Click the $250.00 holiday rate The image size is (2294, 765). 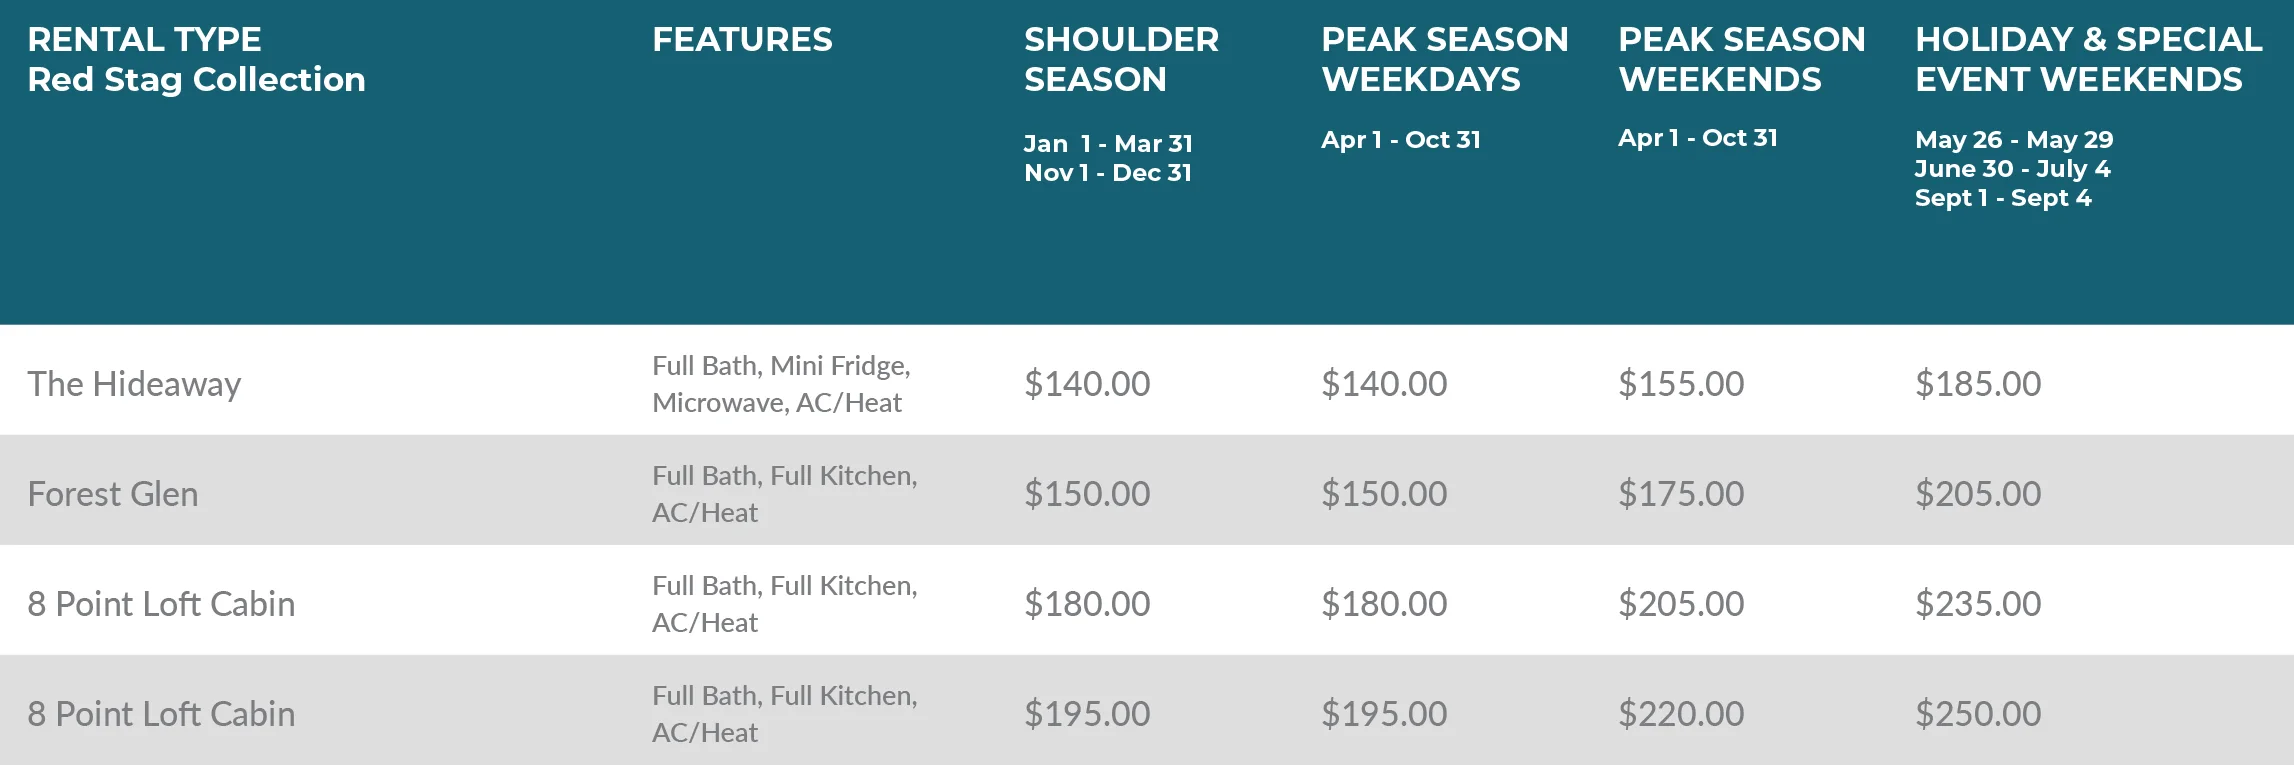click(1978, 714)
